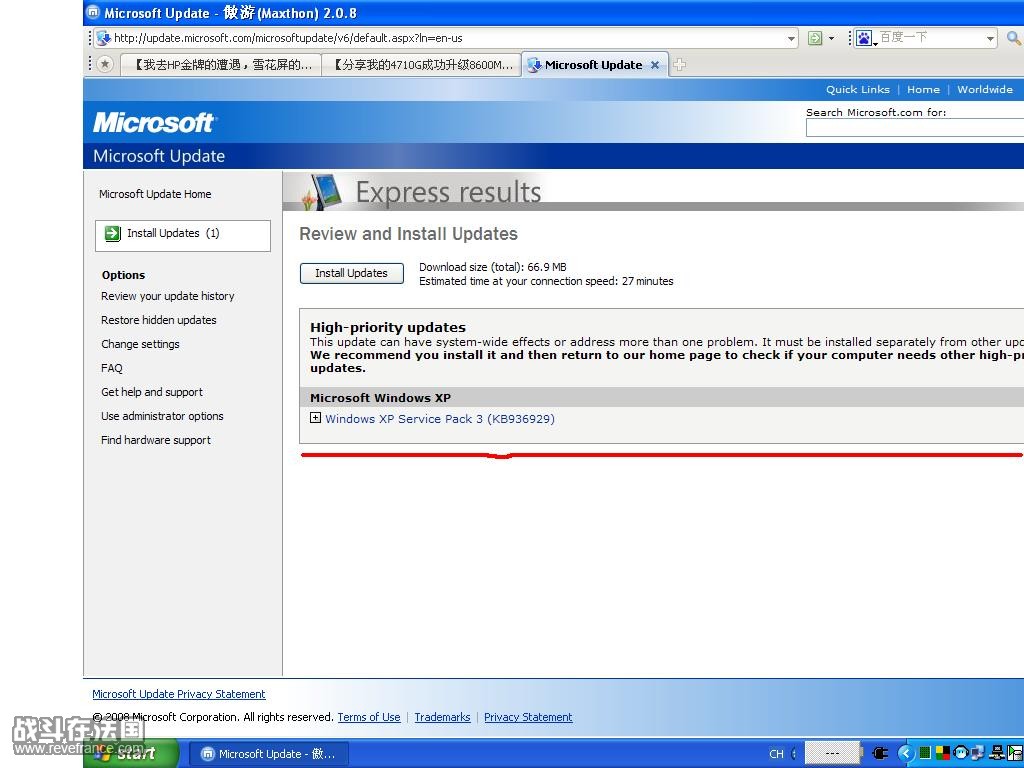Viewport: 1024px width, 768px height.
Task: Click the 'Download size (total): 66.9 MB' text
Action: [x=492, y=267]
